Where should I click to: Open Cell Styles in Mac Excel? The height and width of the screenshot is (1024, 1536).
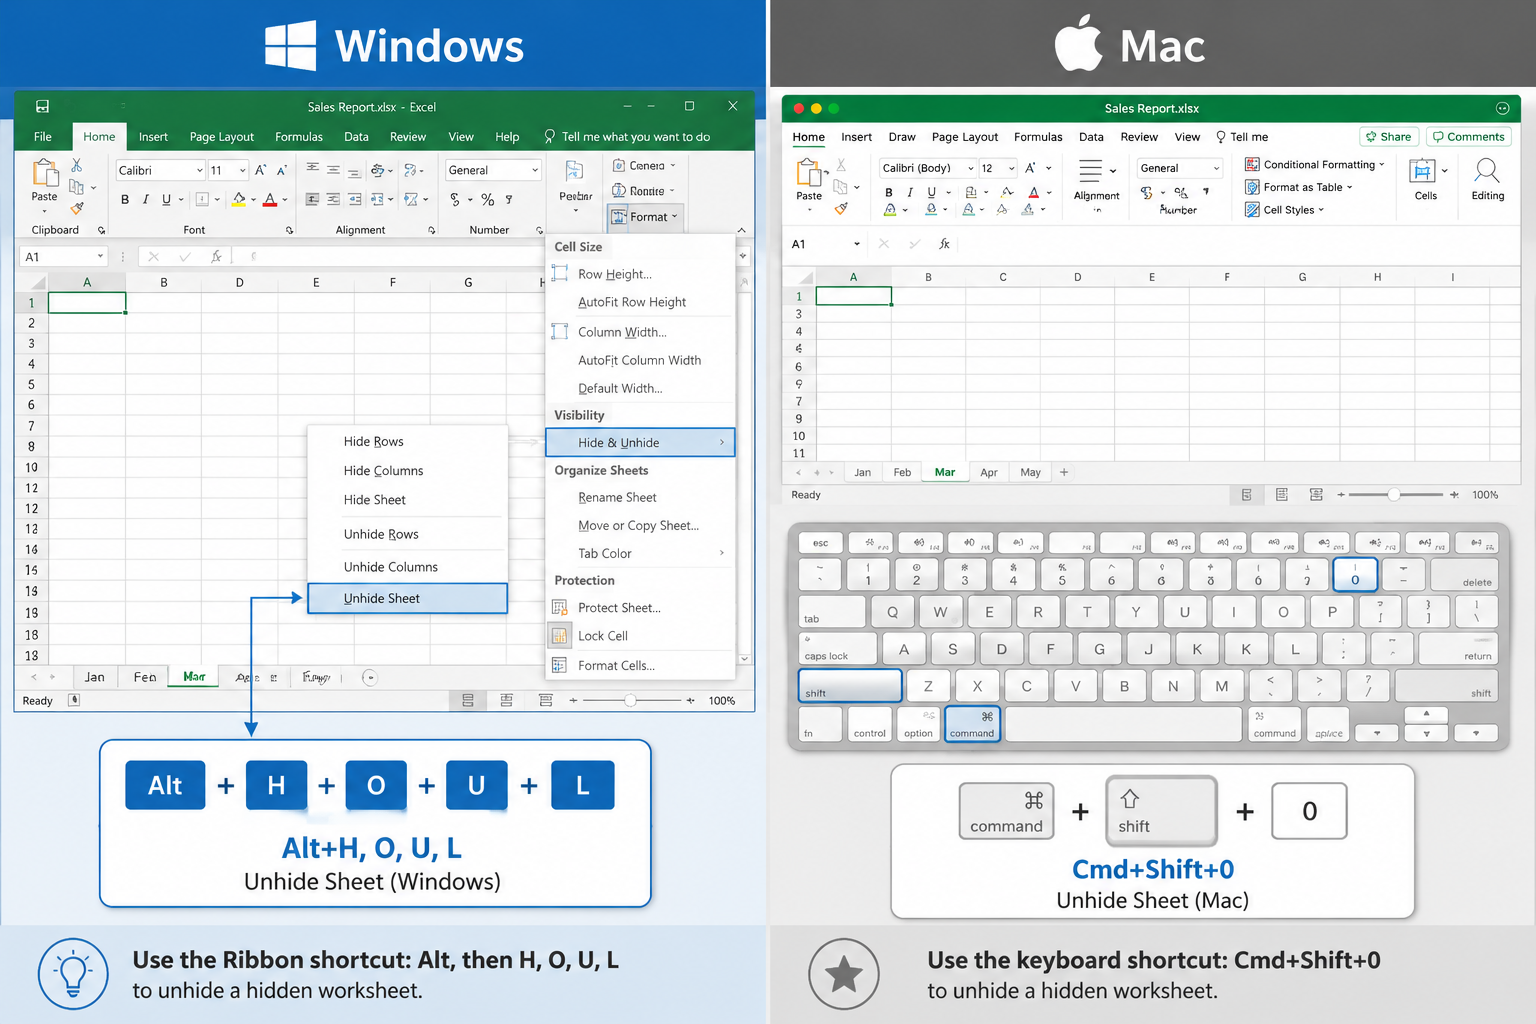pyautogui.click(x=1284, y=210)
